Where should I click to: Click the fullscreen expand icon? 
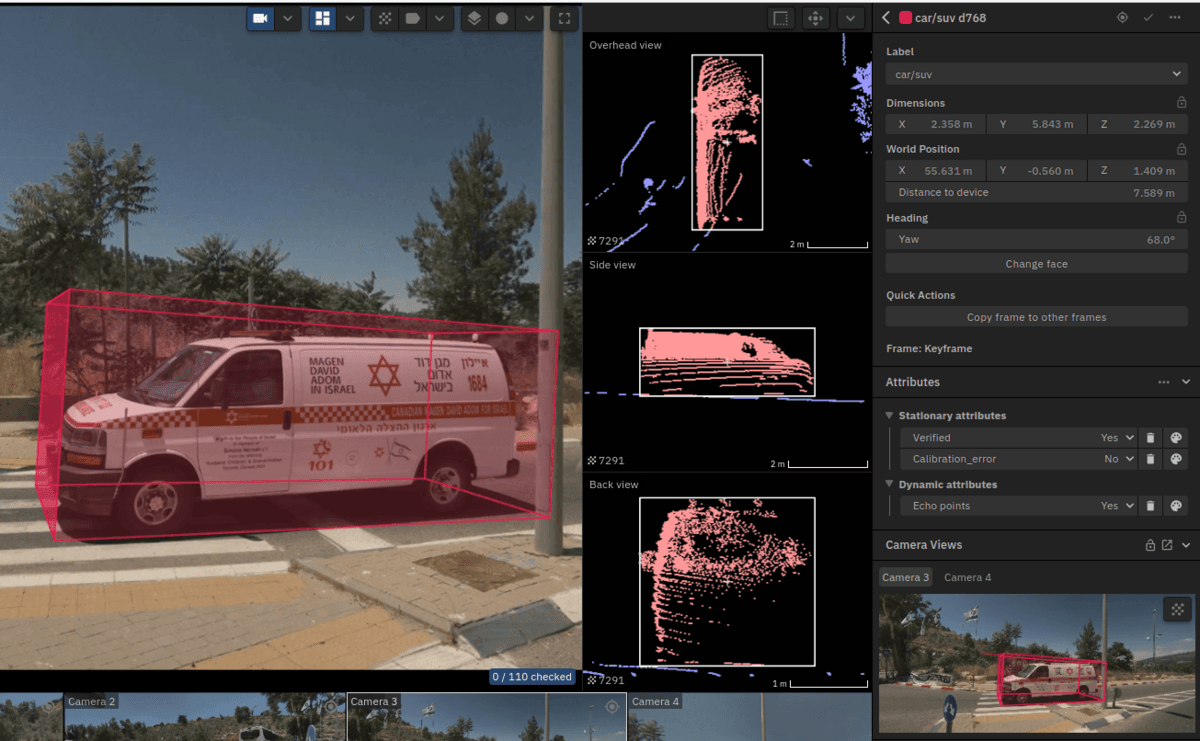(x=564, y=18)
